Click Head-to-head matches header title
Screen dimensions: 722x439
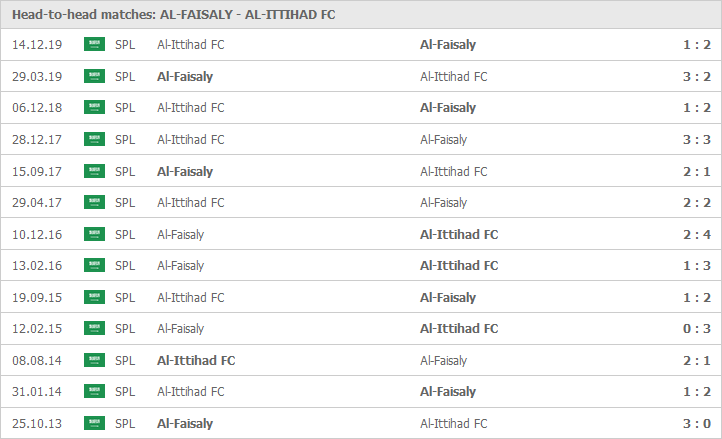174,15
